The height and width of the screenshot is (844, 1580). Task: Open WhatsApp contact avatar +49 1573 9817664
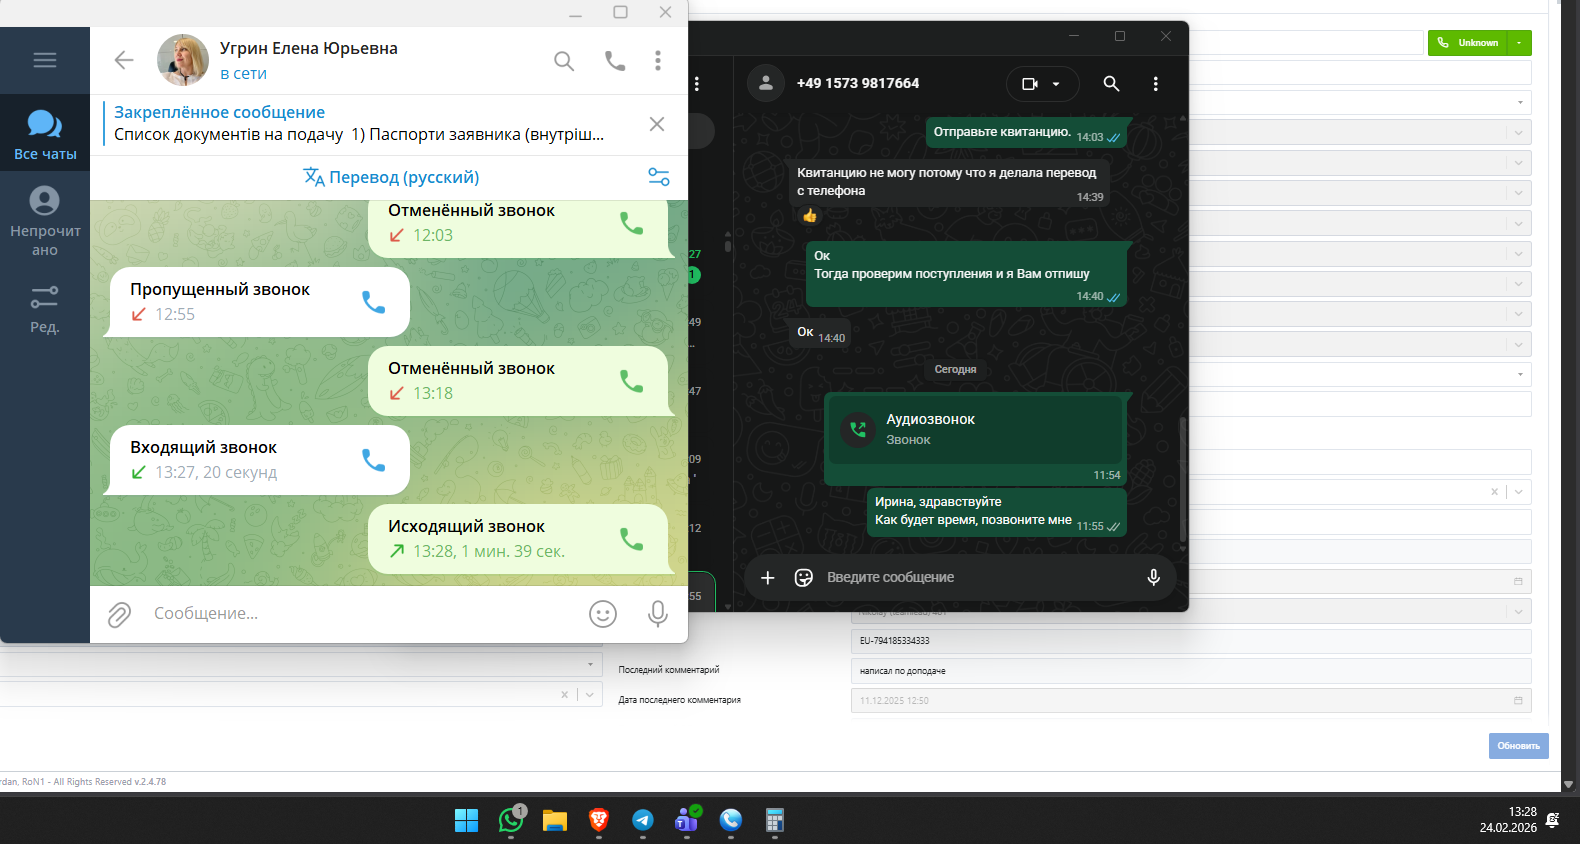[x=766, y=83]
